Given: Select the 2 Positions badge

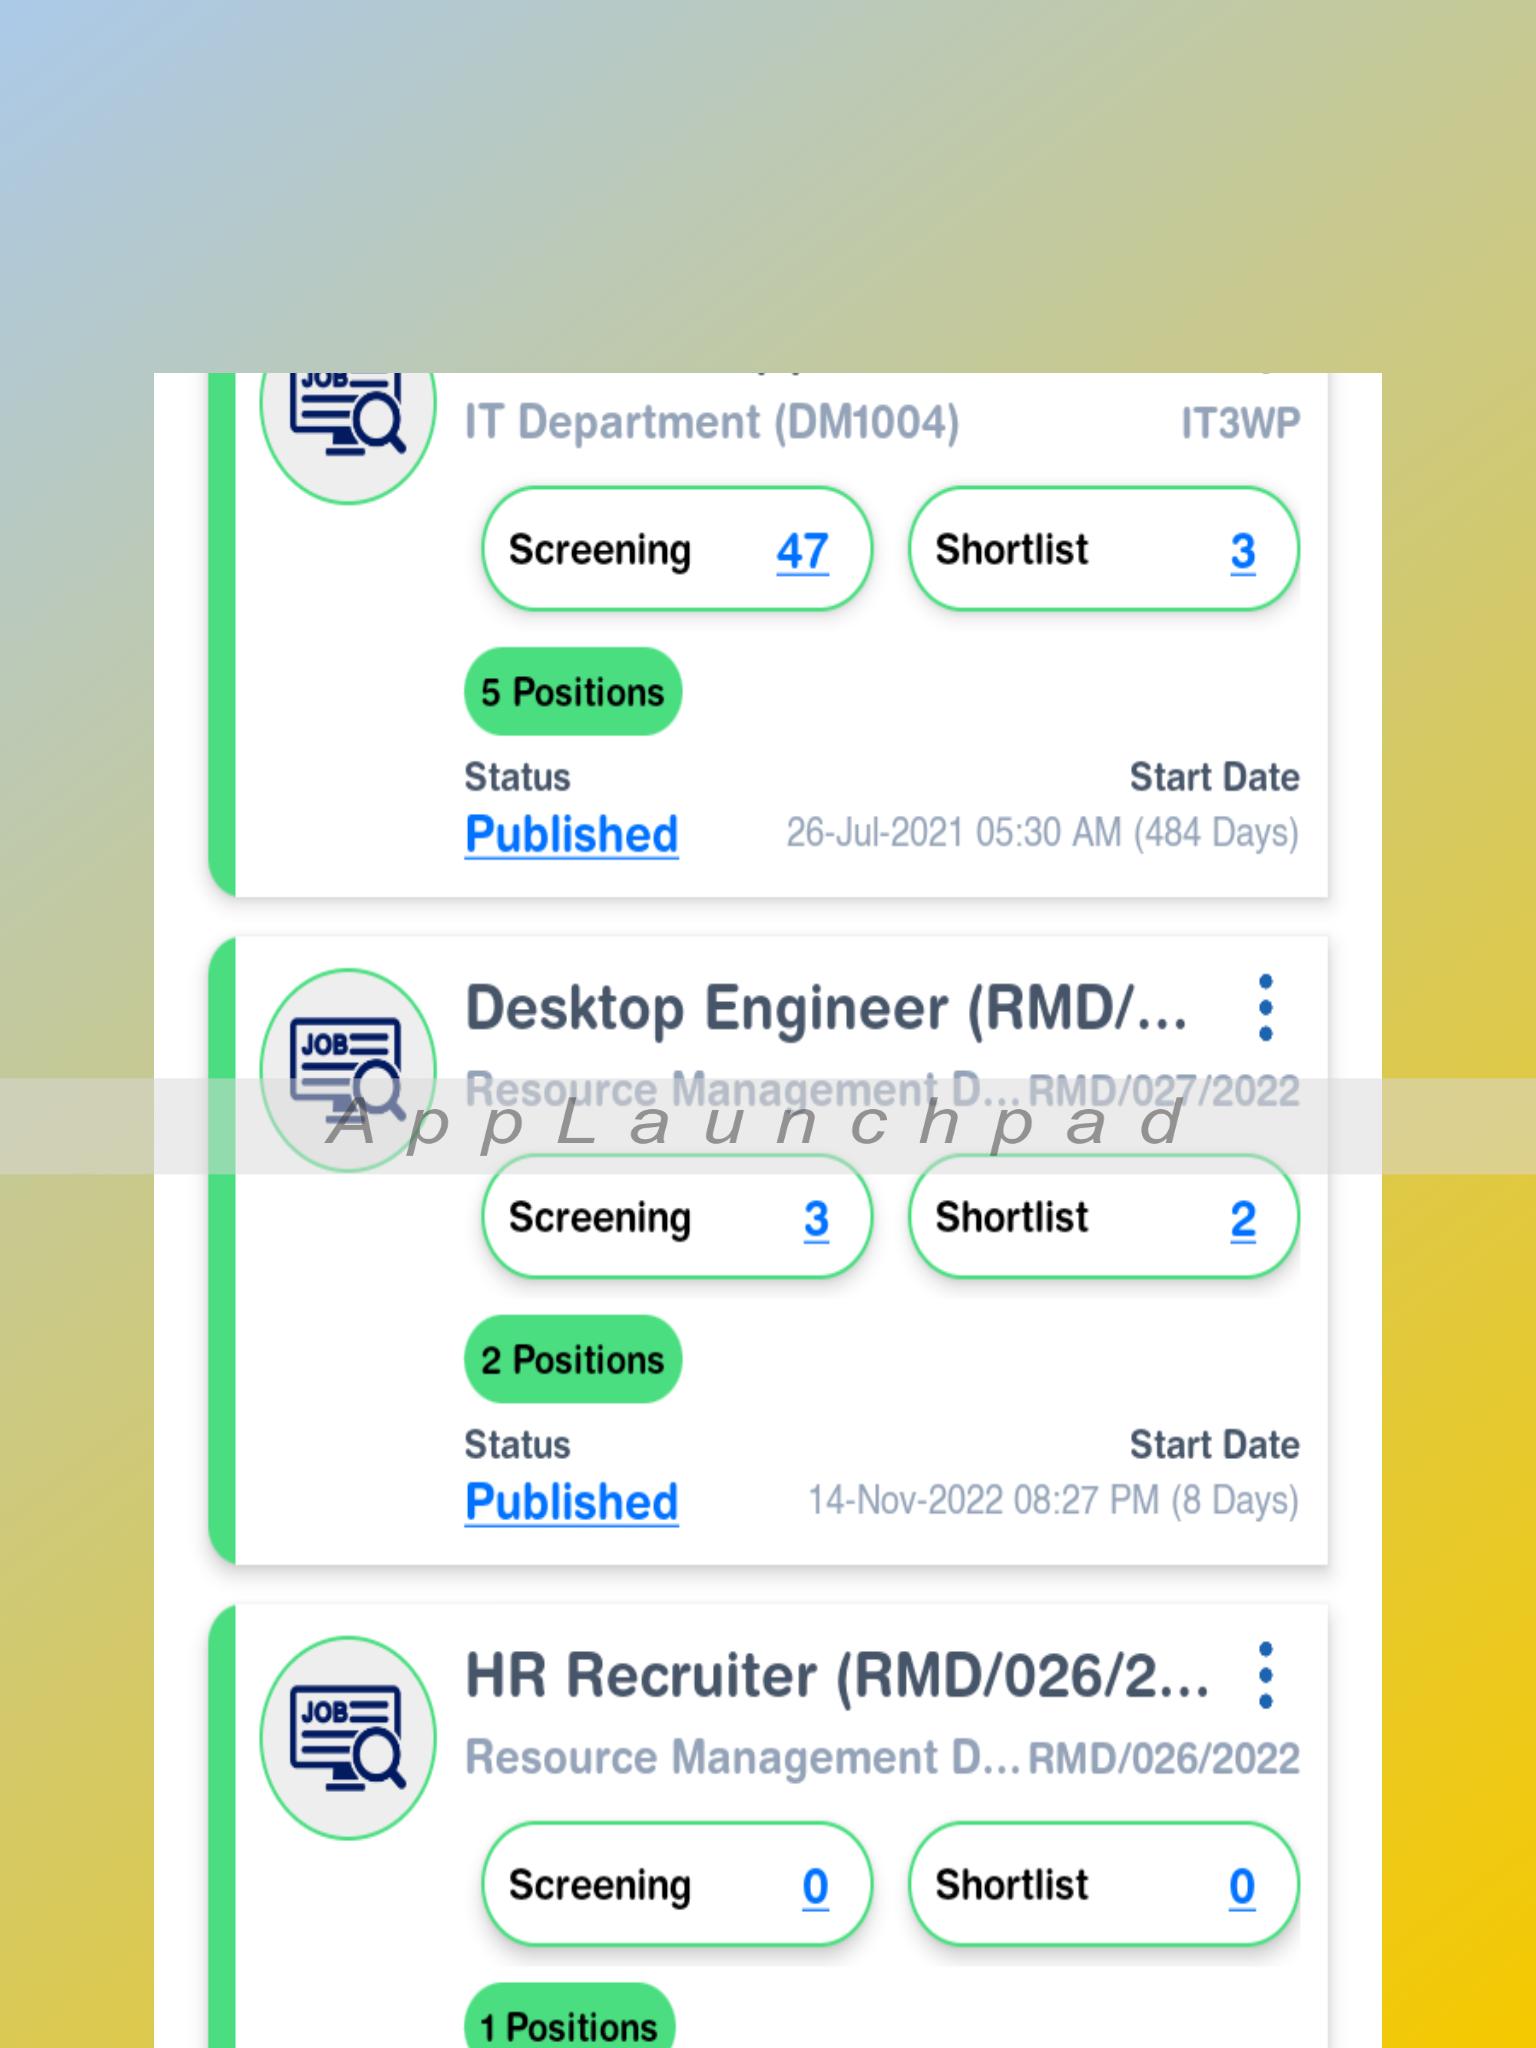Looking at the screenshot, I should point(573,1360).
